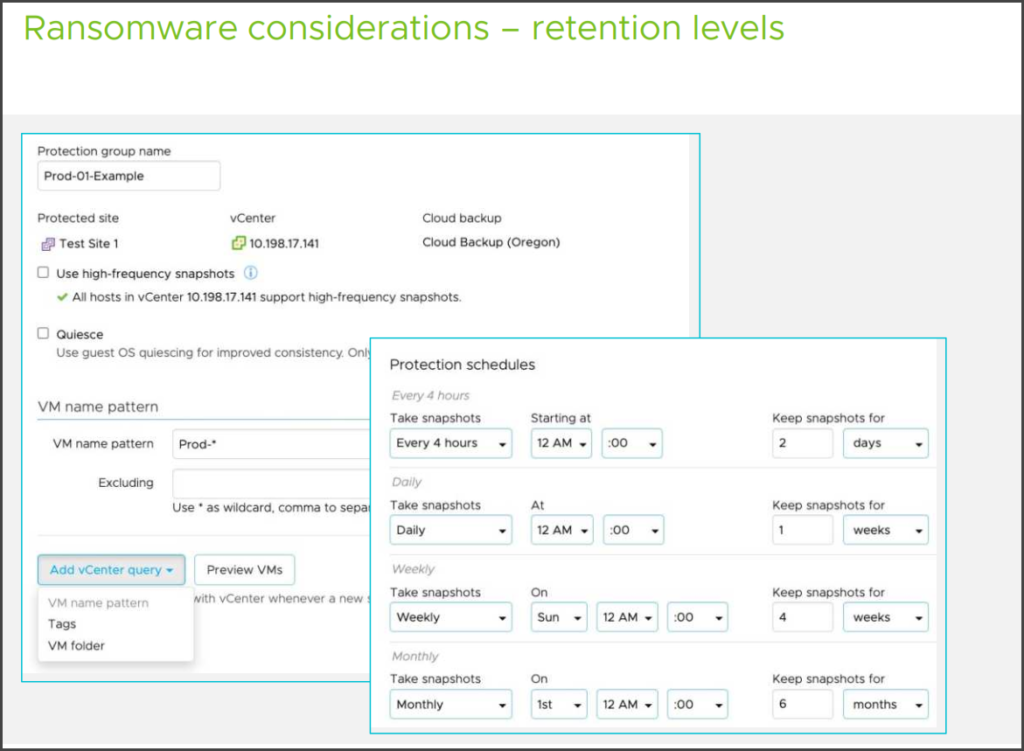Open the Sun weekly day selector

click(x=558, y=617)
